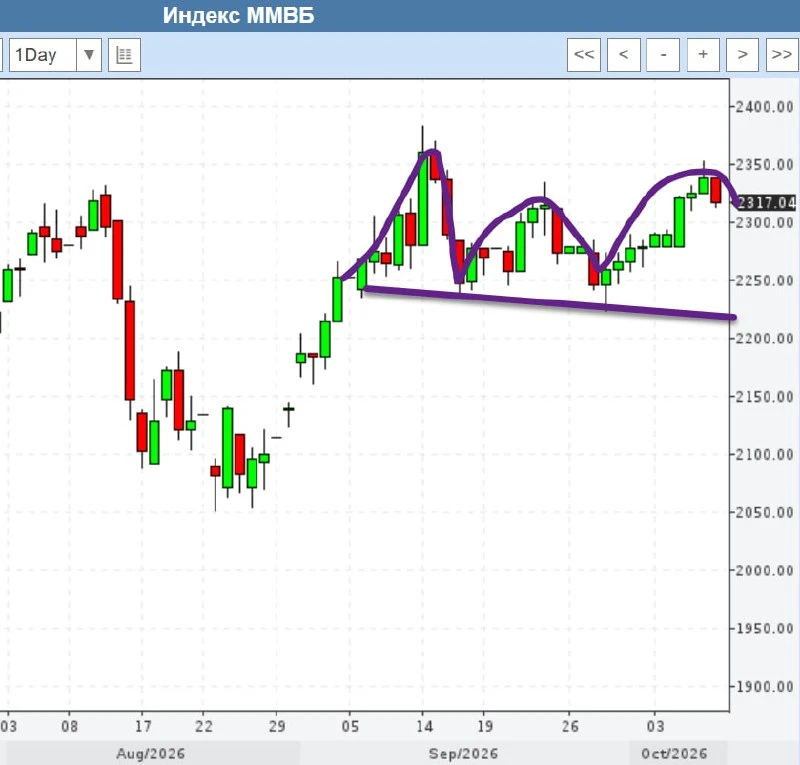The height and width of the screenshot is (765, 800).
Task: Click the 2000.00 price axis label
Action: point(764,570)
